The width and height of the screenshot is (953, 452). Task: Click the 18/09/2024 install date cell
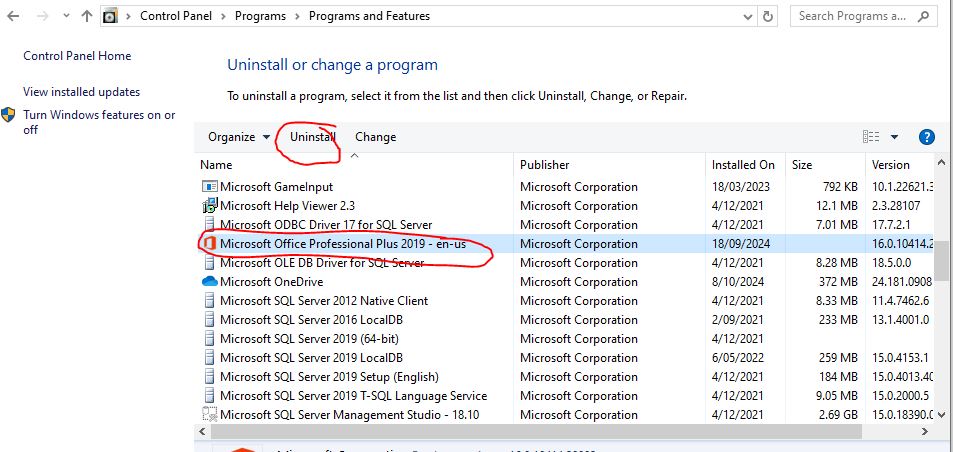(x=741, y=244)
